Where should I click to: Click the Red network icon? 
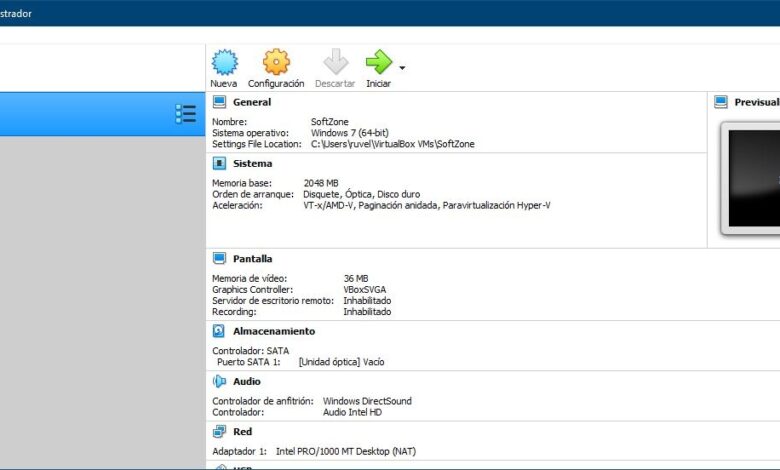pos(219,431)
